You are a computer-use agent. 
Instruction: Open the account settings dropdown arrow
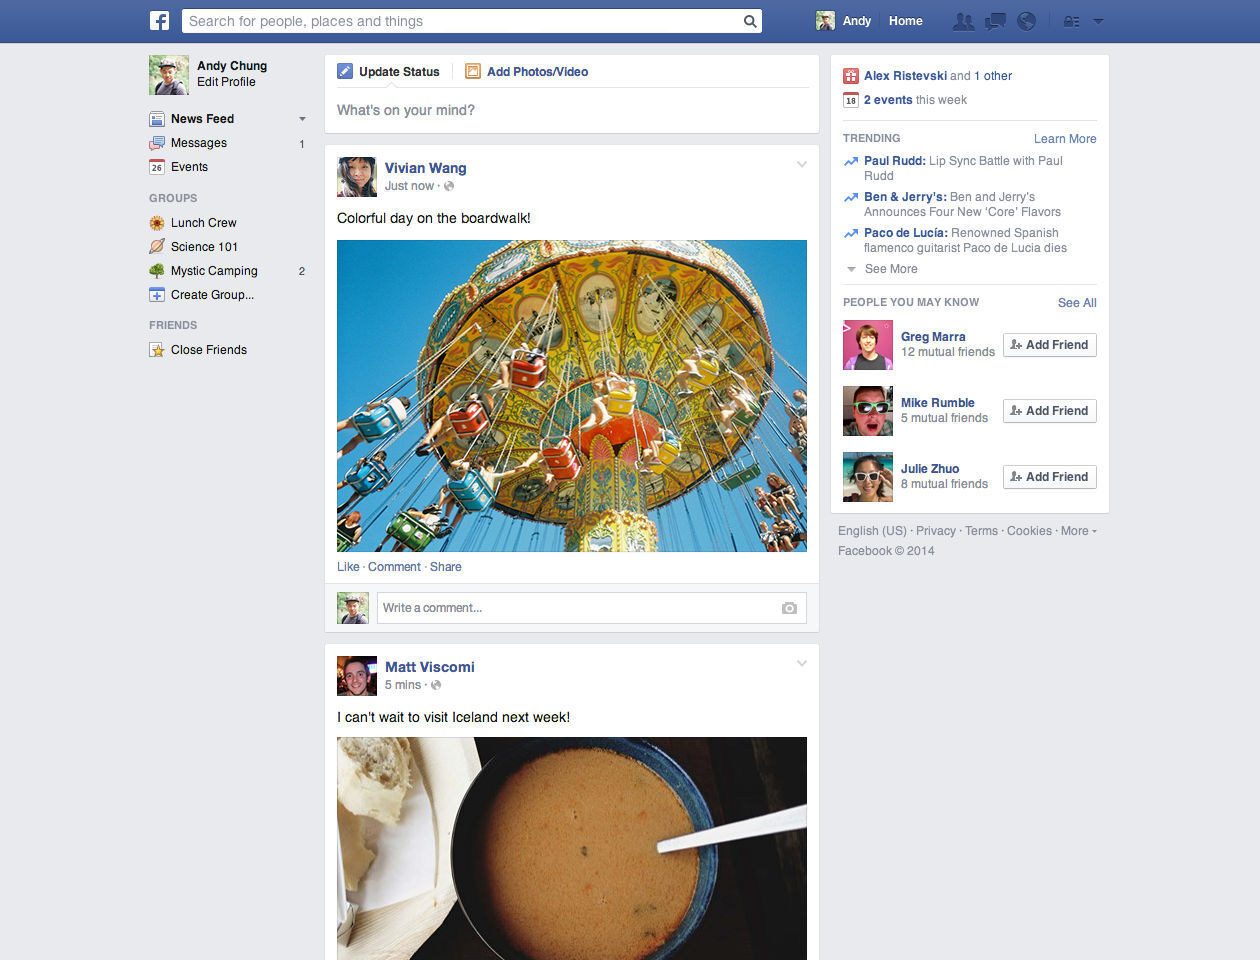pyautogui.click(x=1098, y=20)
